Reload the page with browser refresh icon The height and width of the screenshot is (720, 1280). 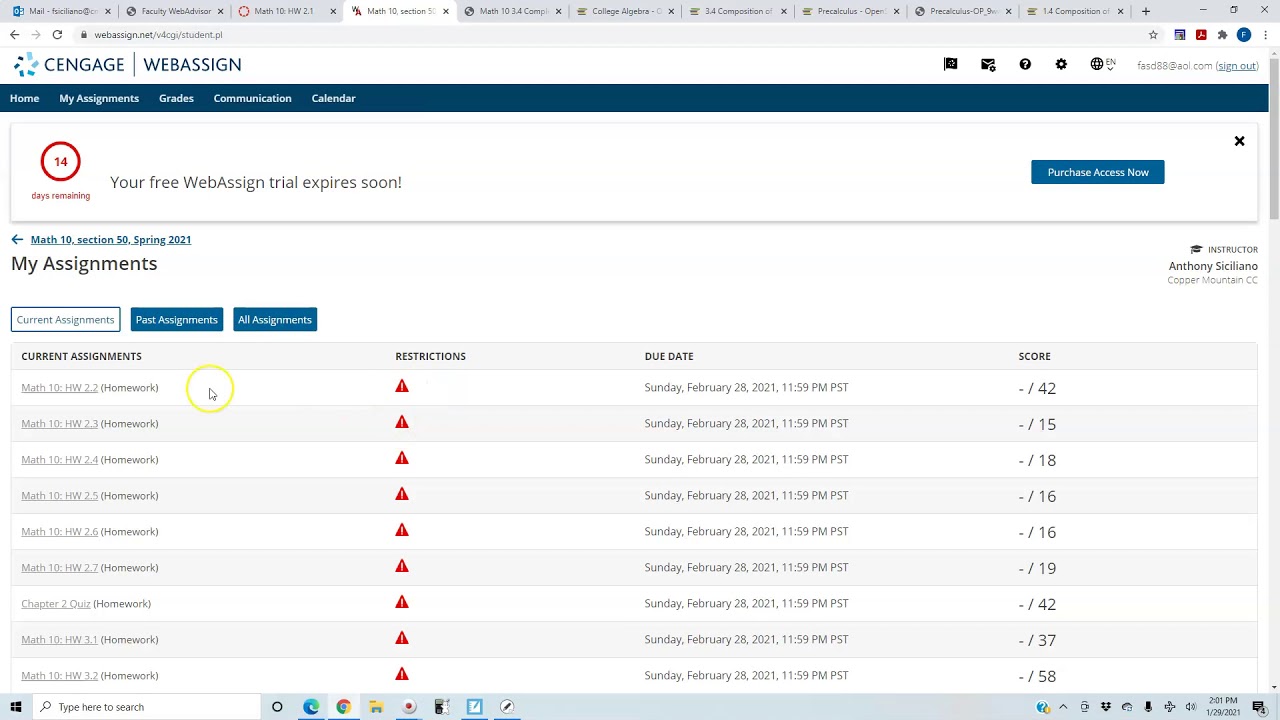57,34
